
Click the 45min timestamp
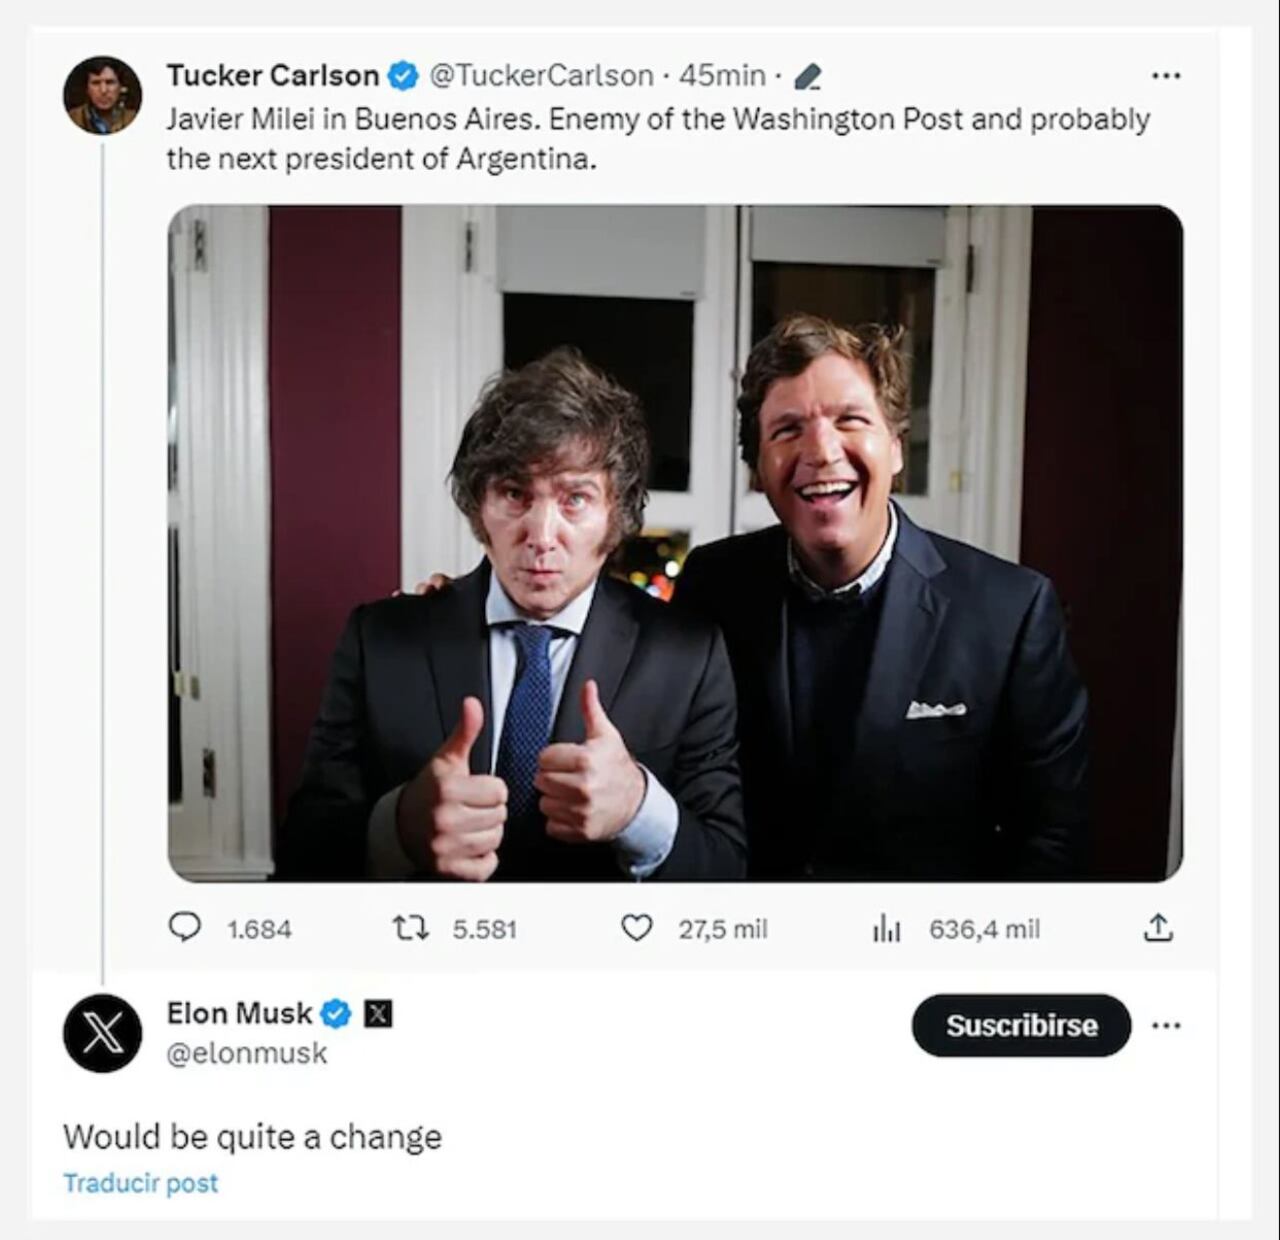[721, 76]
